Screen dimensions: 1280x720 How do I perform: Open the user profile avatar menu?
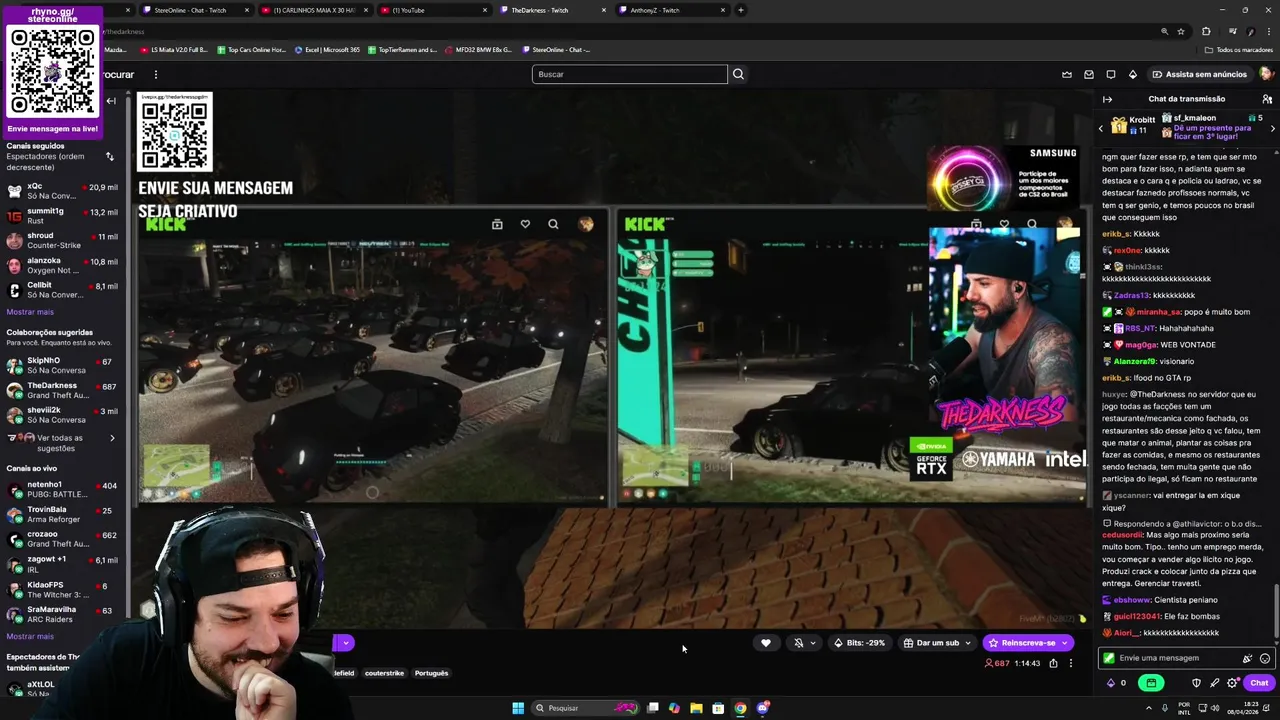[x=1266, y=74]
